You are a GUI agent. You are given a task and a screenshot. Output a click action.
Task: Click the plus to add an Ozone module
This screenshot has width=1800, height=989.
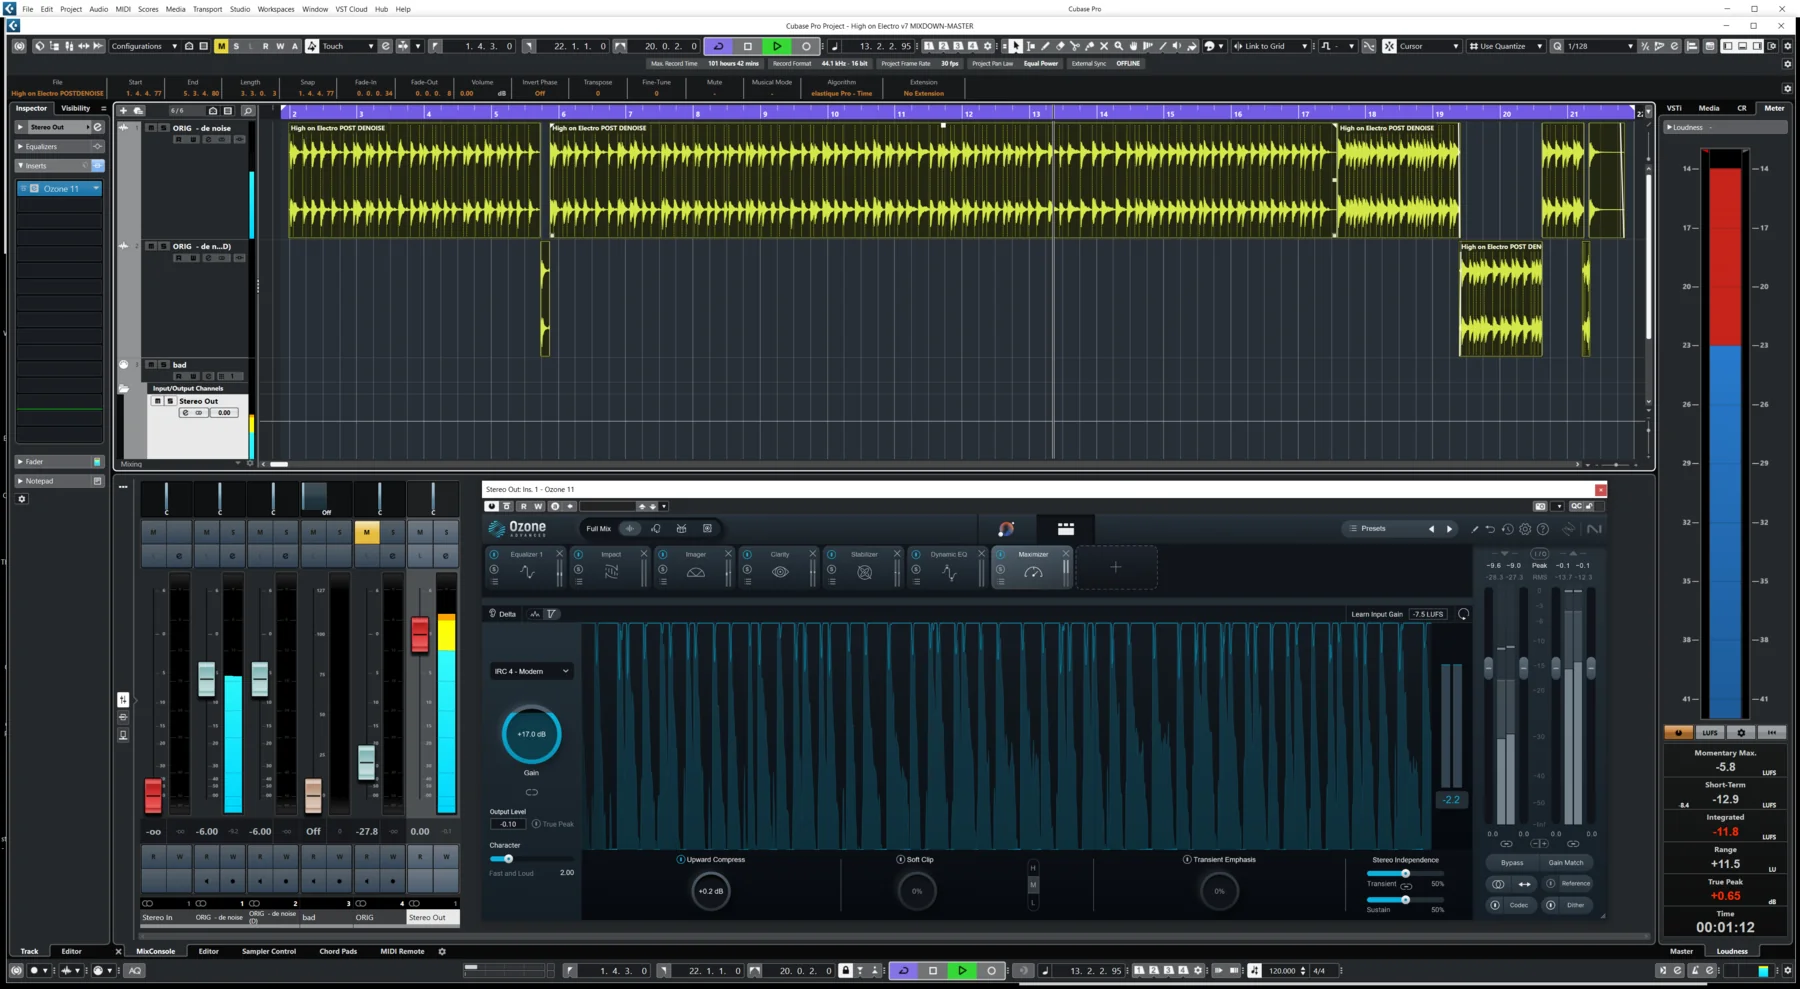tap(1115, 567)
